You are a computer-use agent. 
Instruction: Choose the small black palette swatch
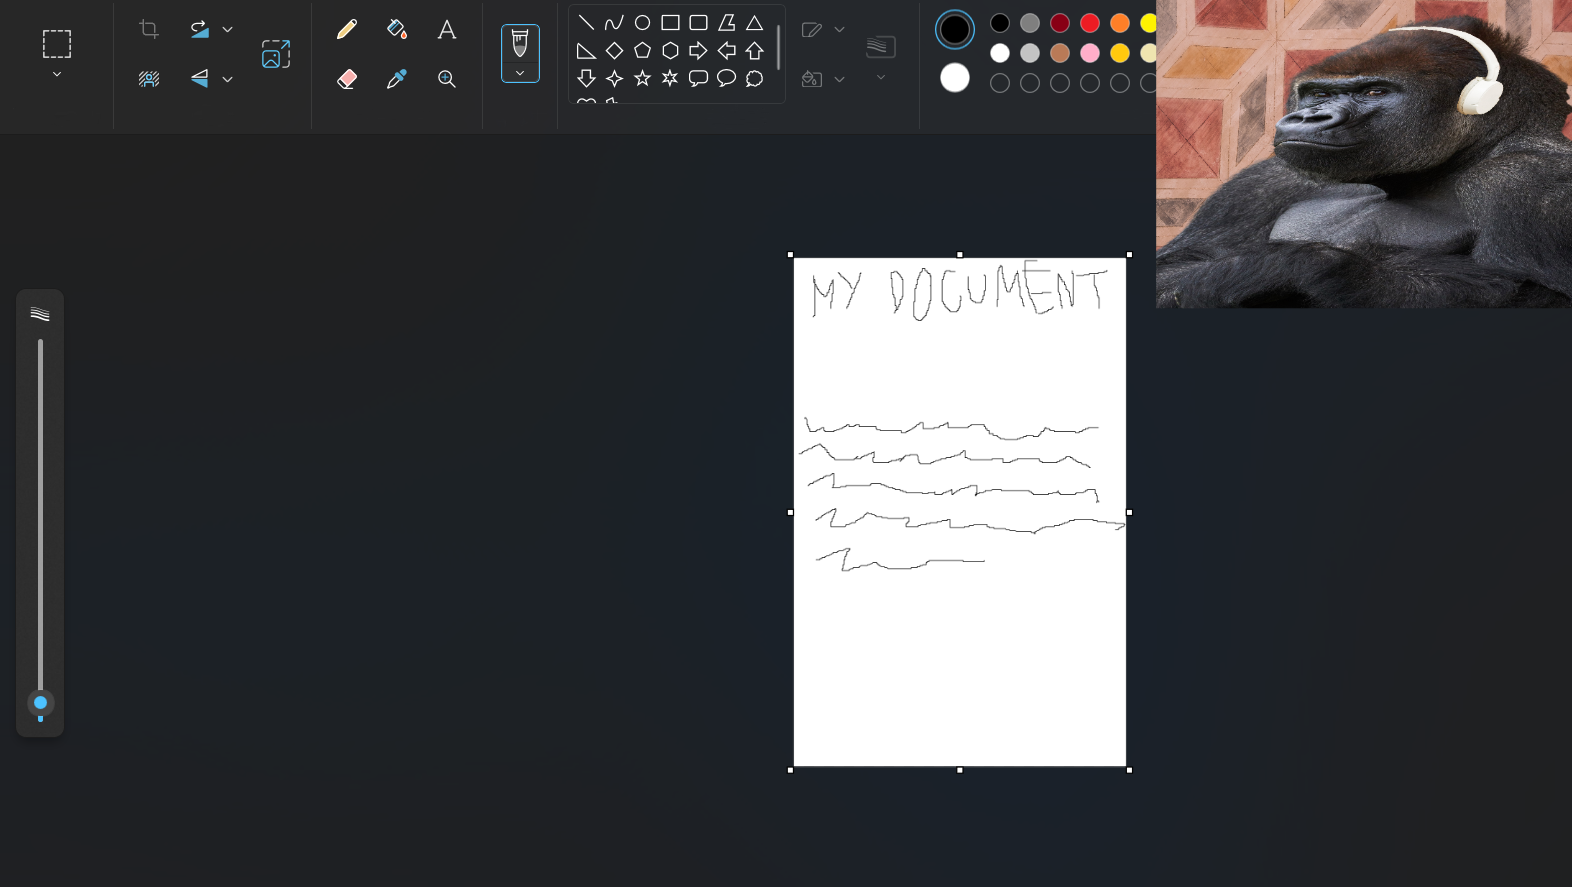coord(1000,23)
